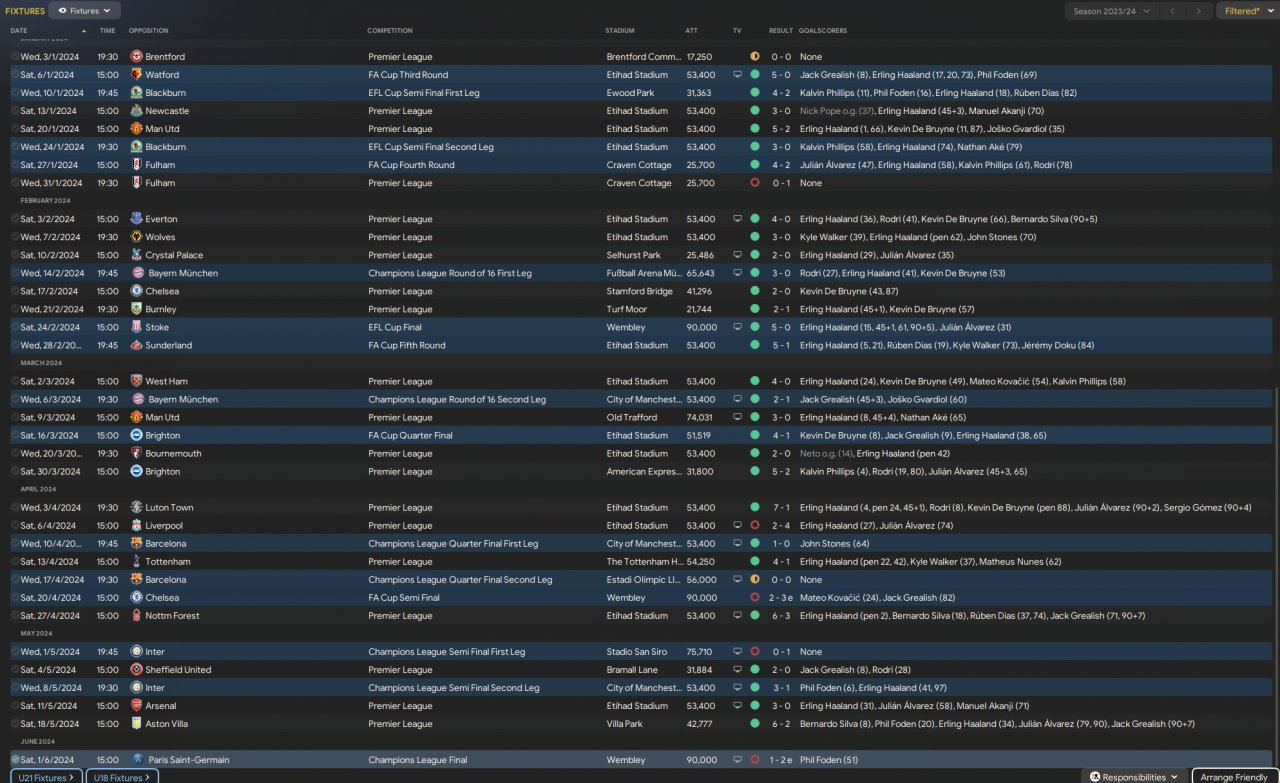Open the Fixtures view dropdown
Image resolution: width=1280 pixels, height=783 pixels.
pos(85,11)
